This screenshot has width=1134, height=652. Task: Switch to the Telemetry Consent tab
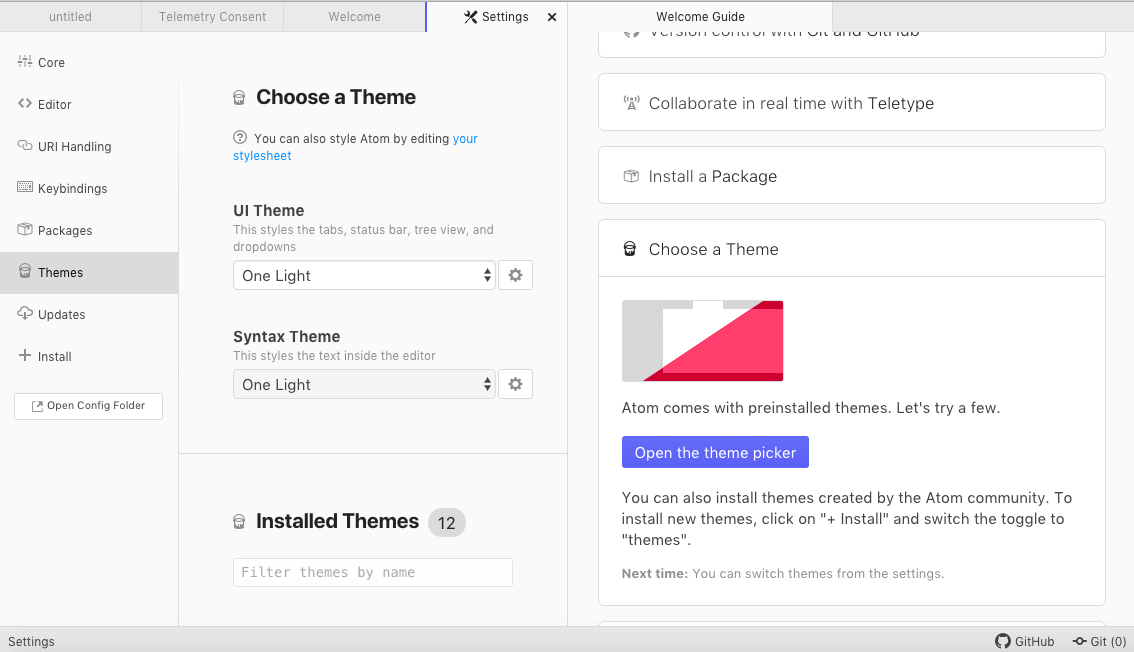point(212,17)
